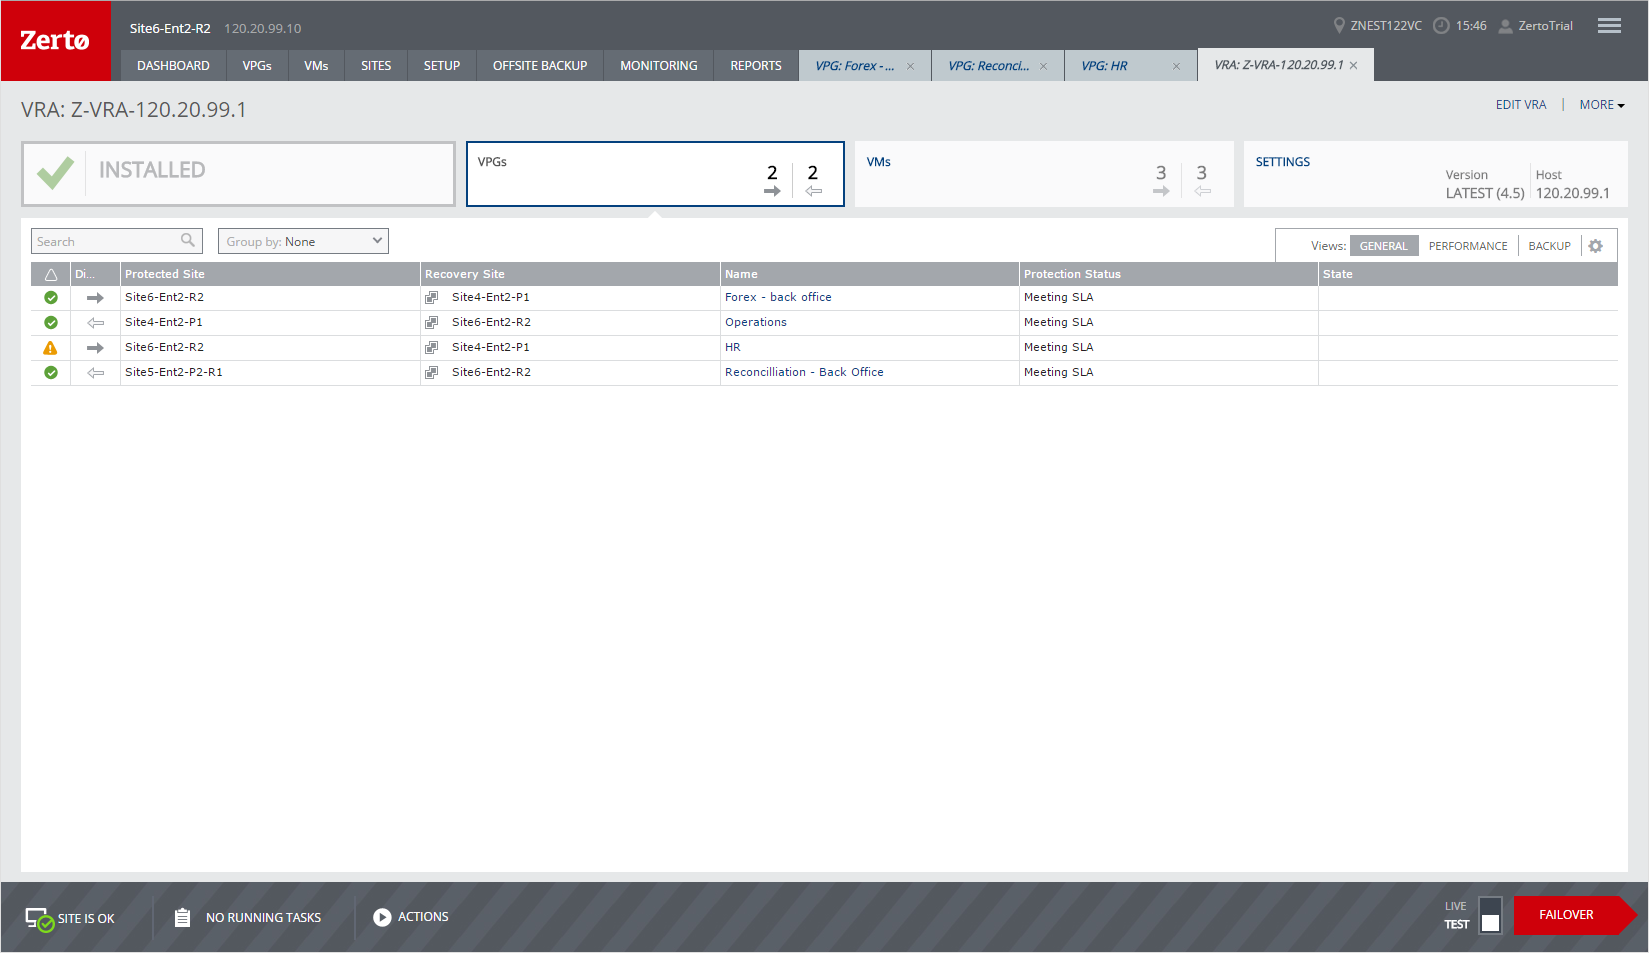Image resolution: width=1649 pixels, height=953 pixels.
Task: Sort by State column header
Action: click(1468, 274)
